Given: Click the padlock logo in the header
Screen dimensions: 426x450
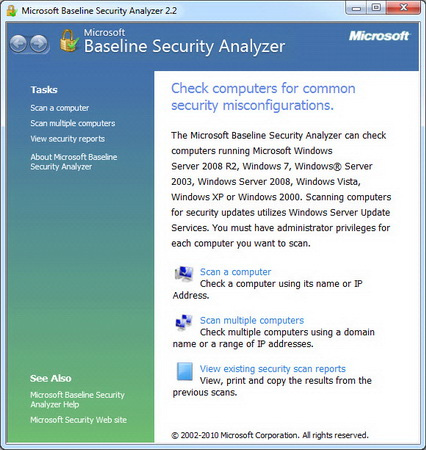Looking at the screenshot, I should point(69,41).
